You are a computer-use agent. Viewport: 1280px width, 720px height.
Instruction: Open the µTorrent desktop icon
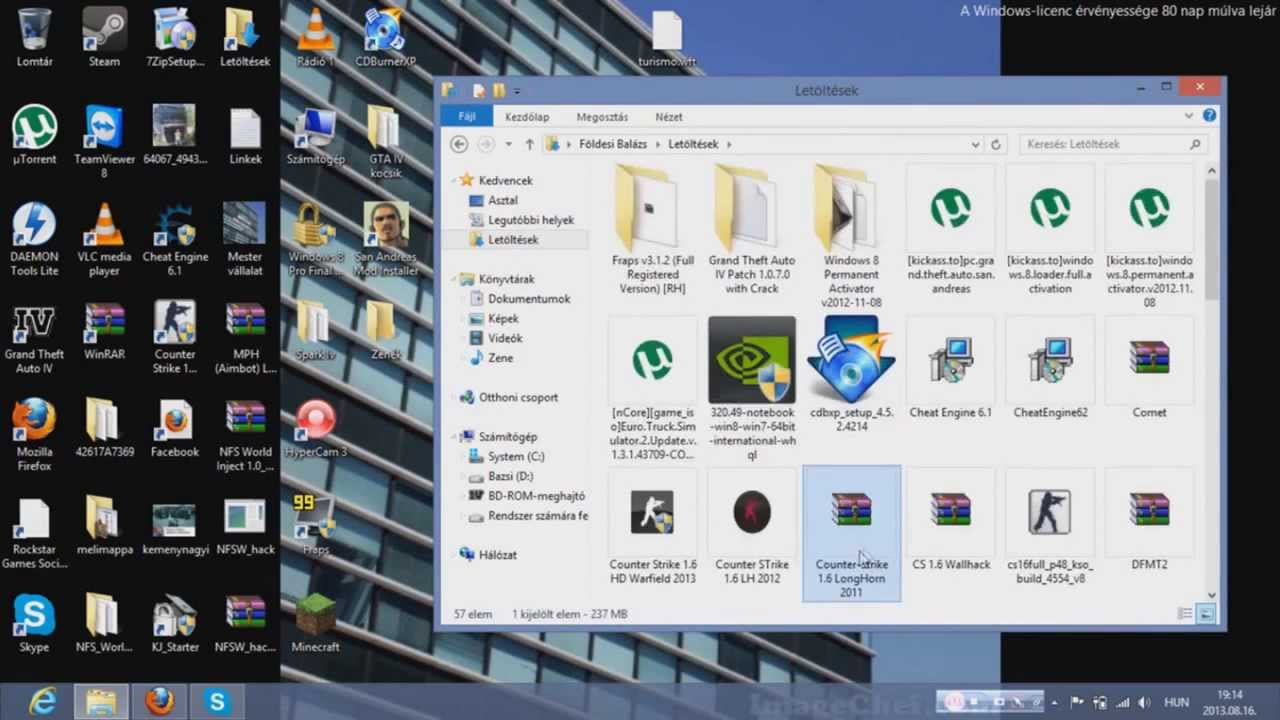[34, 135]
